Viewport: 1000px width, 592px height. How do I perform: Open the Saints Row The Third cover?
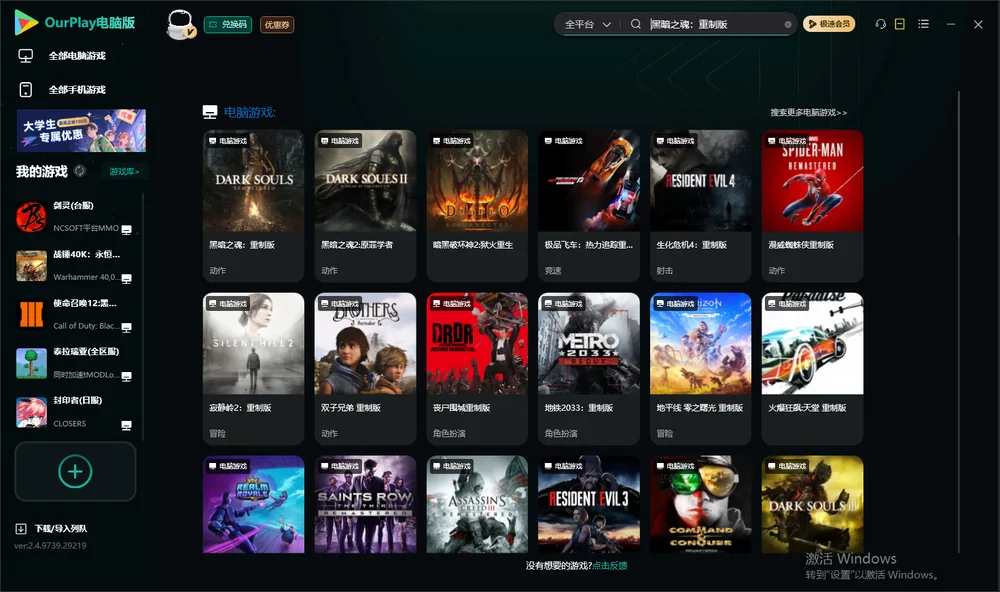click(x=365, y=504)
